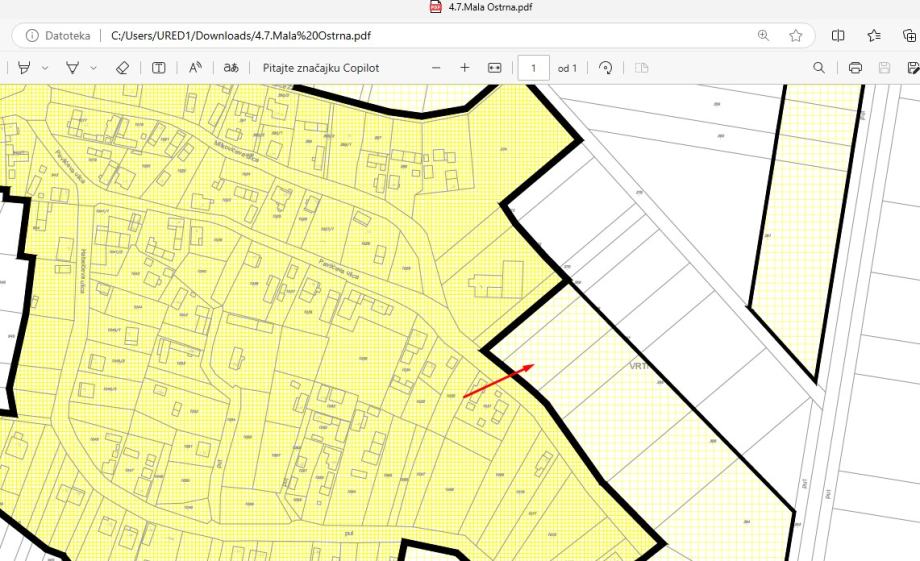Start Read aloud for the PDF
The width and height of the screenshot is (920, 561).
[195, 68]
